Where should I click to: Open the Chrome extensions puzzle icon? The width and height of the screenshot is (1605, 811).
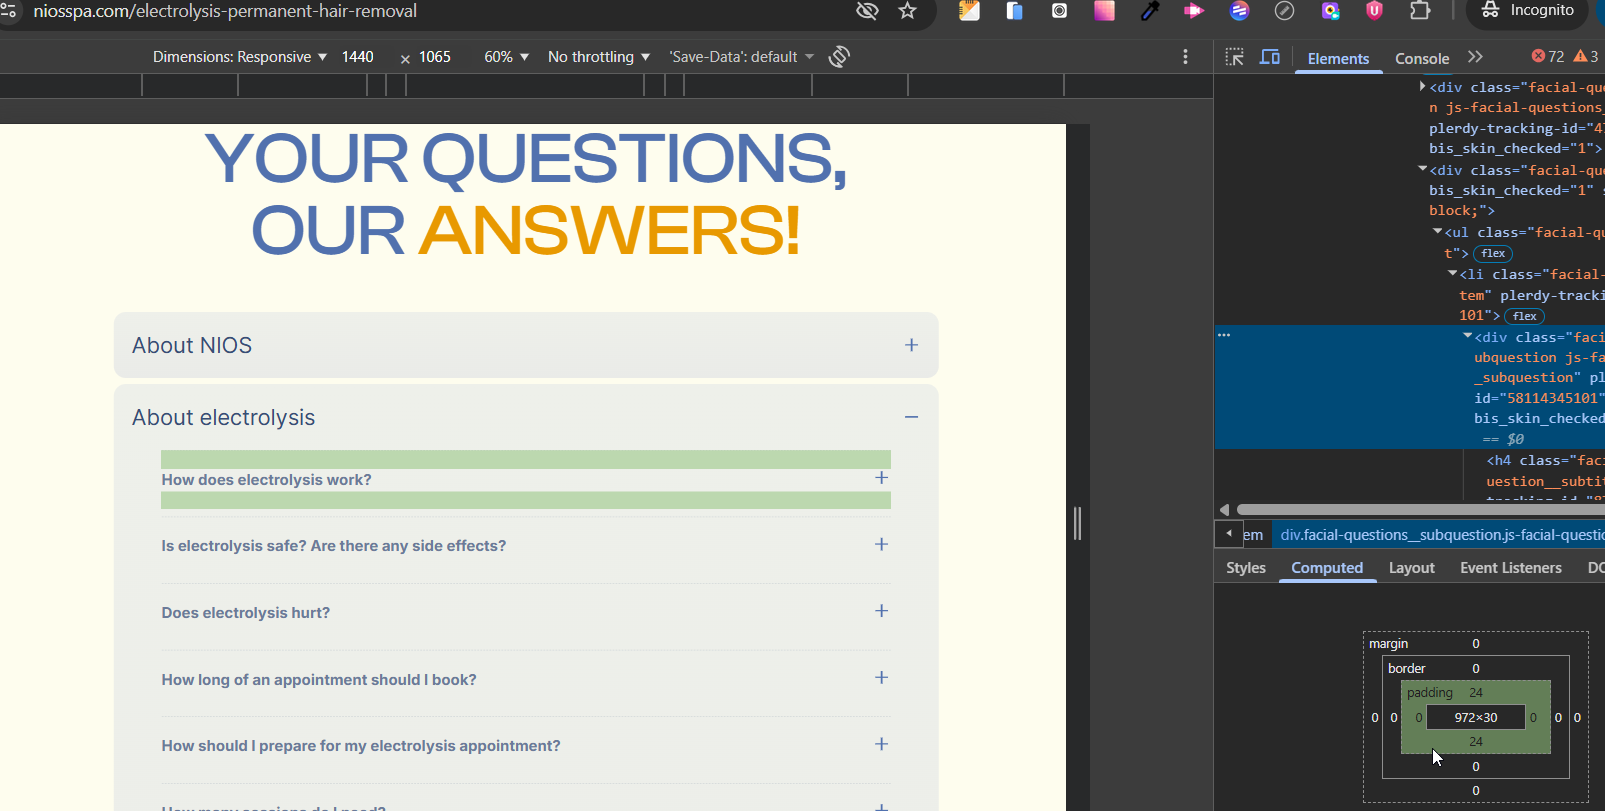(x=1420, y=11)
